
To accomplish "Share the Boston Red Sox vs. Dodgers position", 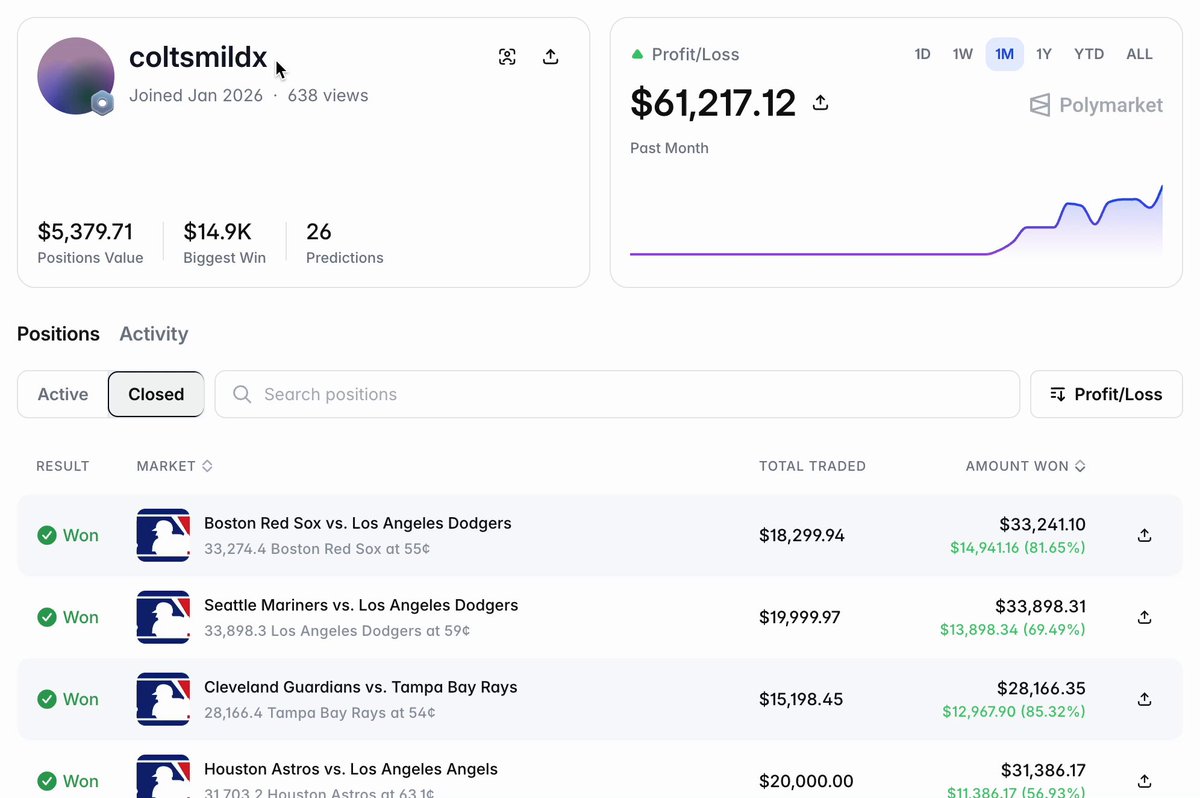I will point(1145,535).
